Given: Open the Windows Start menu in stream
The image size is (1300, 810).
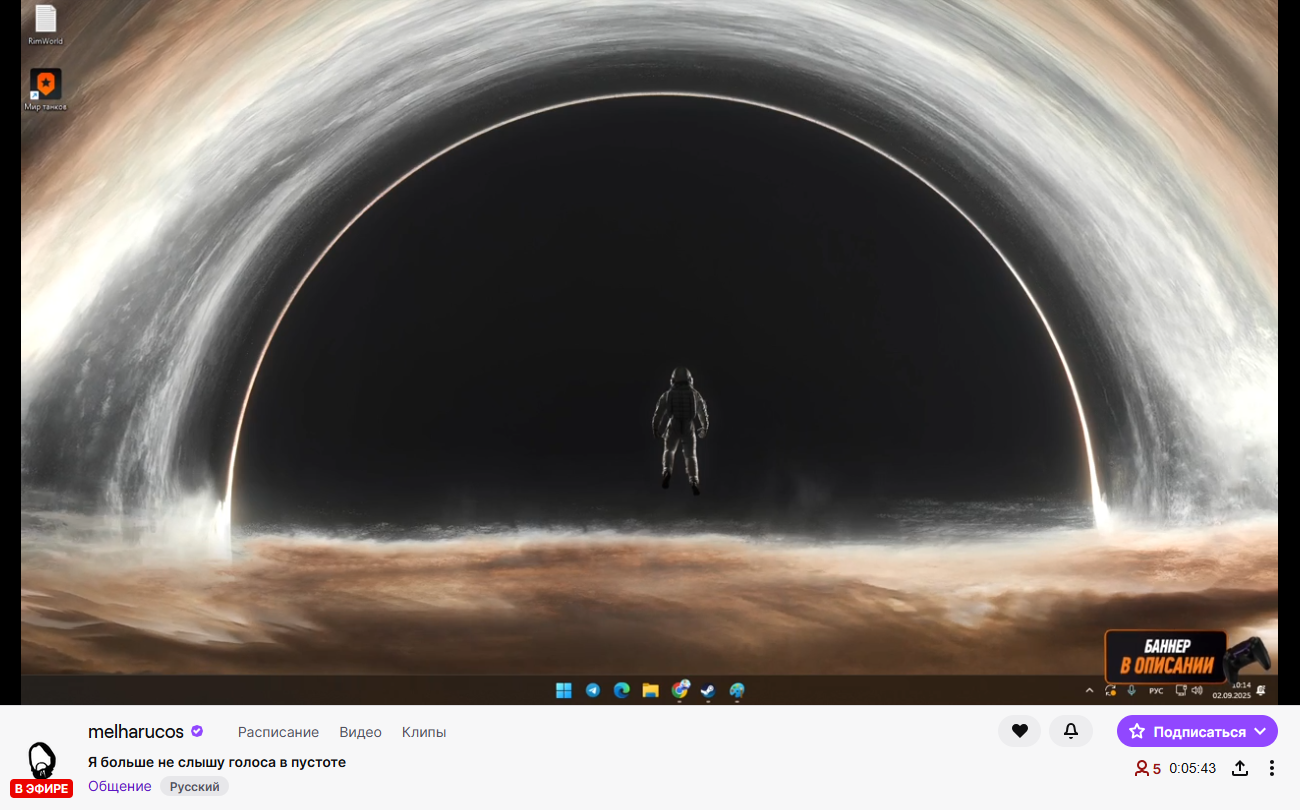Looking at the screenshot, I should click(x=564, y=690).
